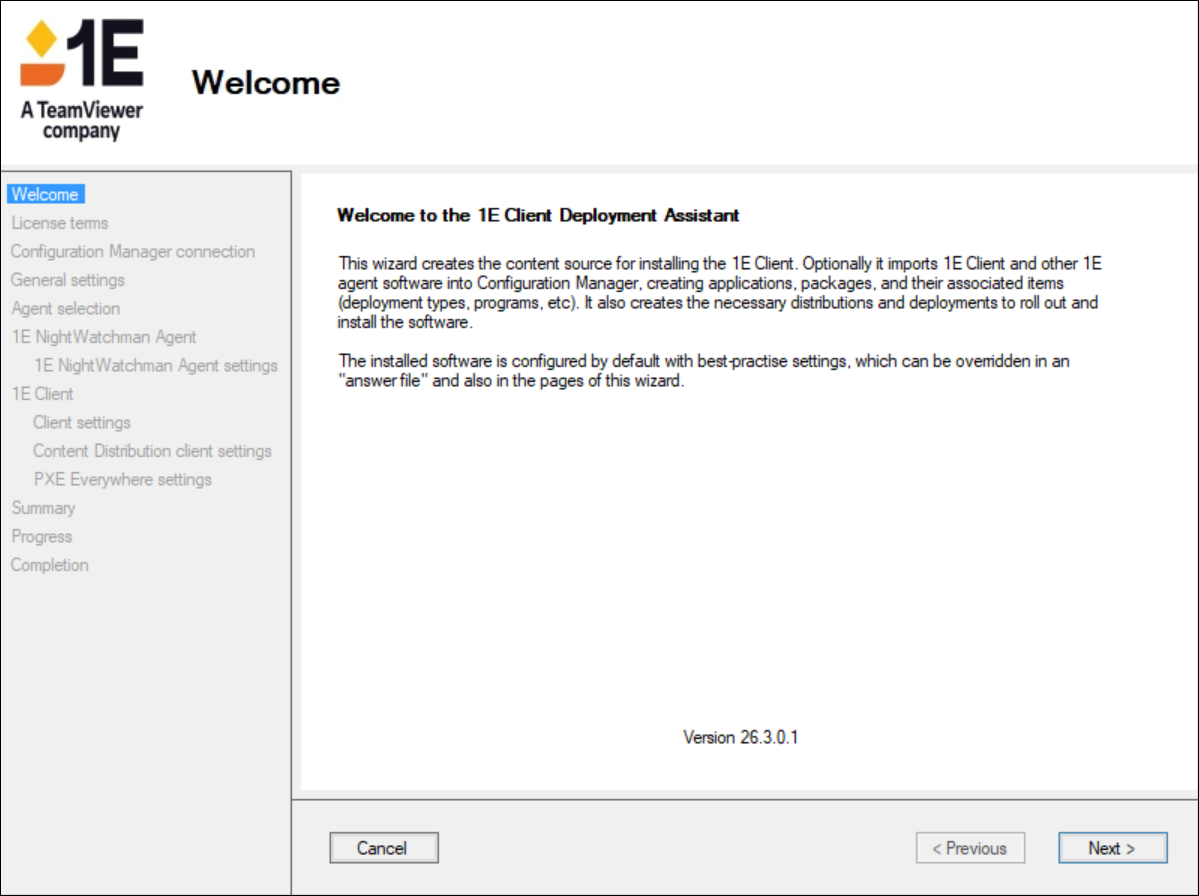Select Welcome step in sidebar
The width and height of the screenshot is (1199, 896).
[45, 194]
